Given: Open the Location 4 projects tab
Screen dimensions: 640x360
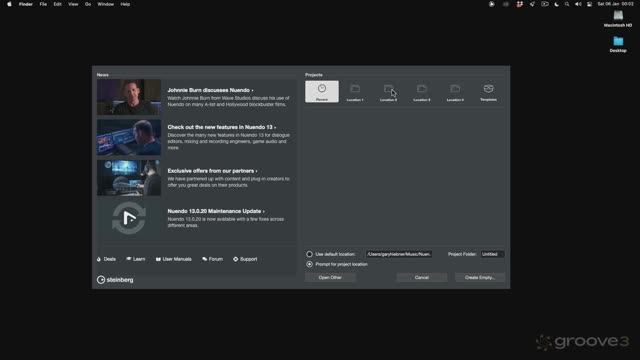Looking at the screenshot, I should (x=455, y=92).
